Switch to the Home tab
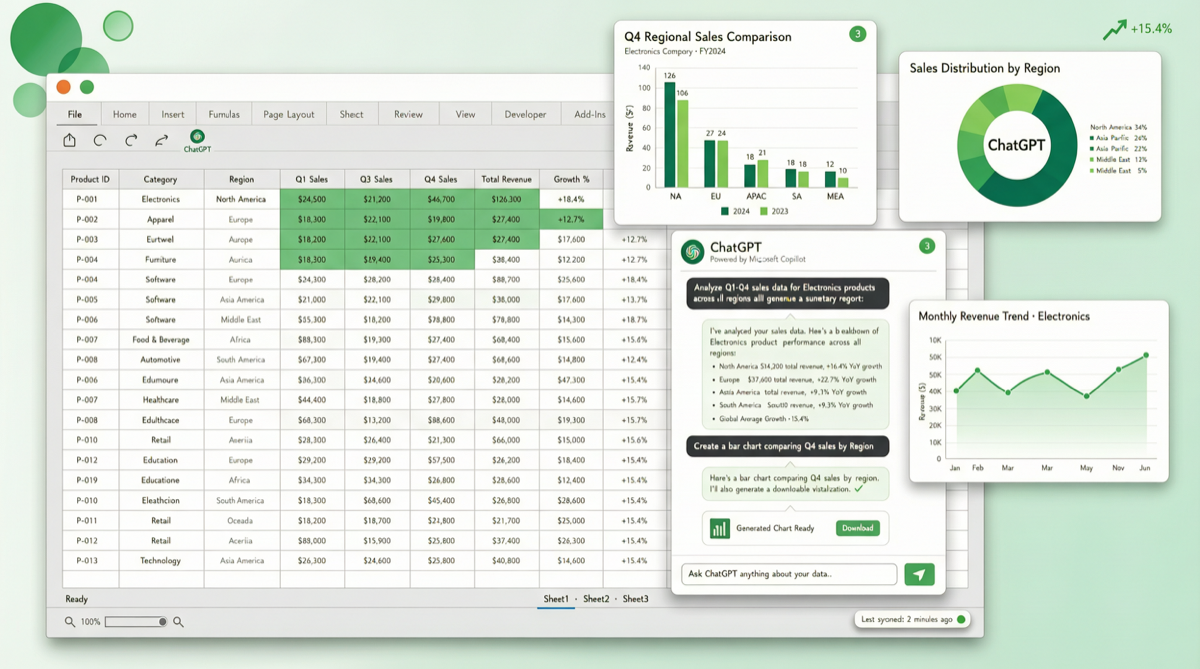The image size is (1200, 669). point(125,114)
